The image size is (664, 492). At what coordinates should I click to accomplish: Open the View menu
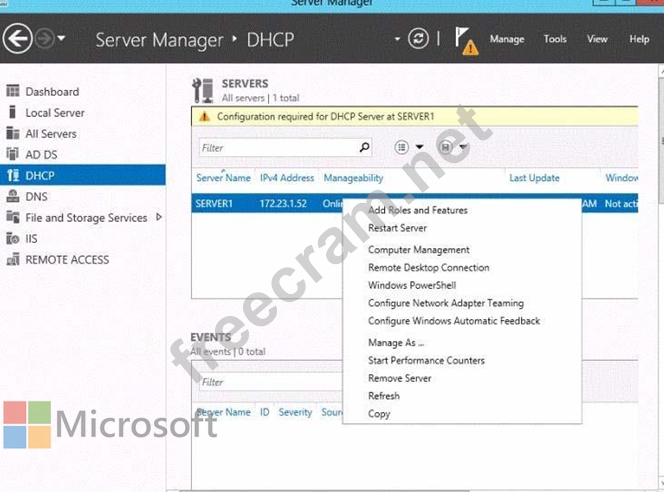pos(597,39)
